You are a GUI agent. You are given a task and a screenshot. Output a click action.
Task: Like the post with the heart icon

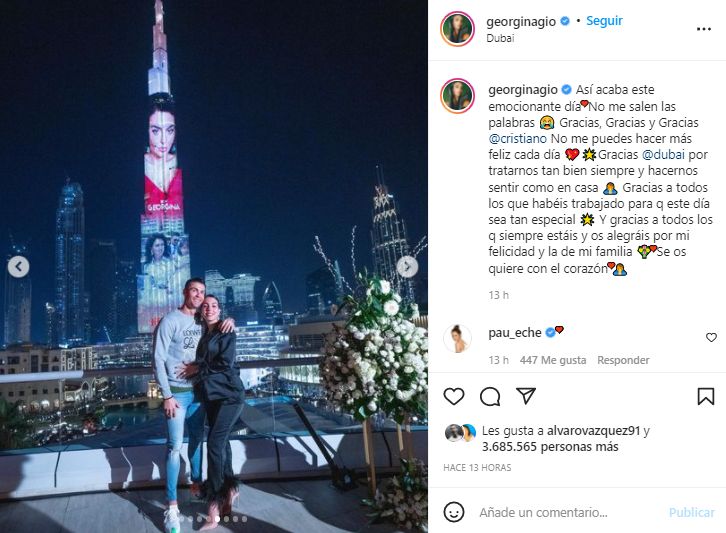click(454, 396)
